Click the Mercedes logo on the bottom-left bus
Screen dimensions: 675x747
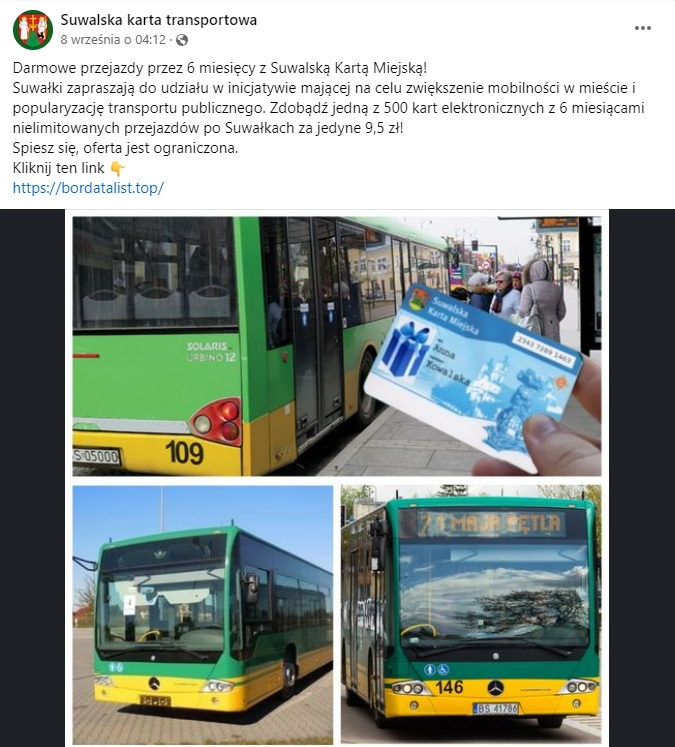pyautogui.click(x=154, y=684)
